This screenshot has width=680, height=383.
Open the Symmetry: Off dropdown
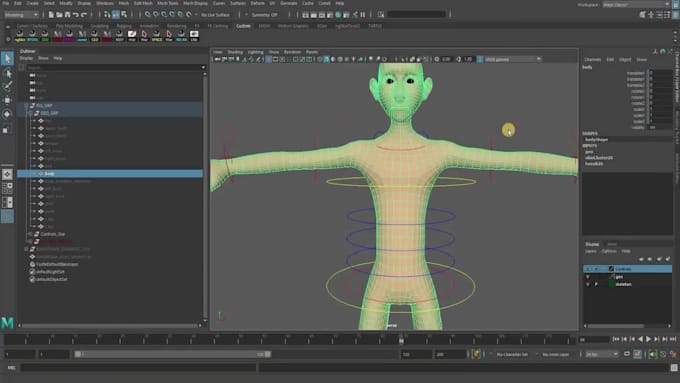266,15
